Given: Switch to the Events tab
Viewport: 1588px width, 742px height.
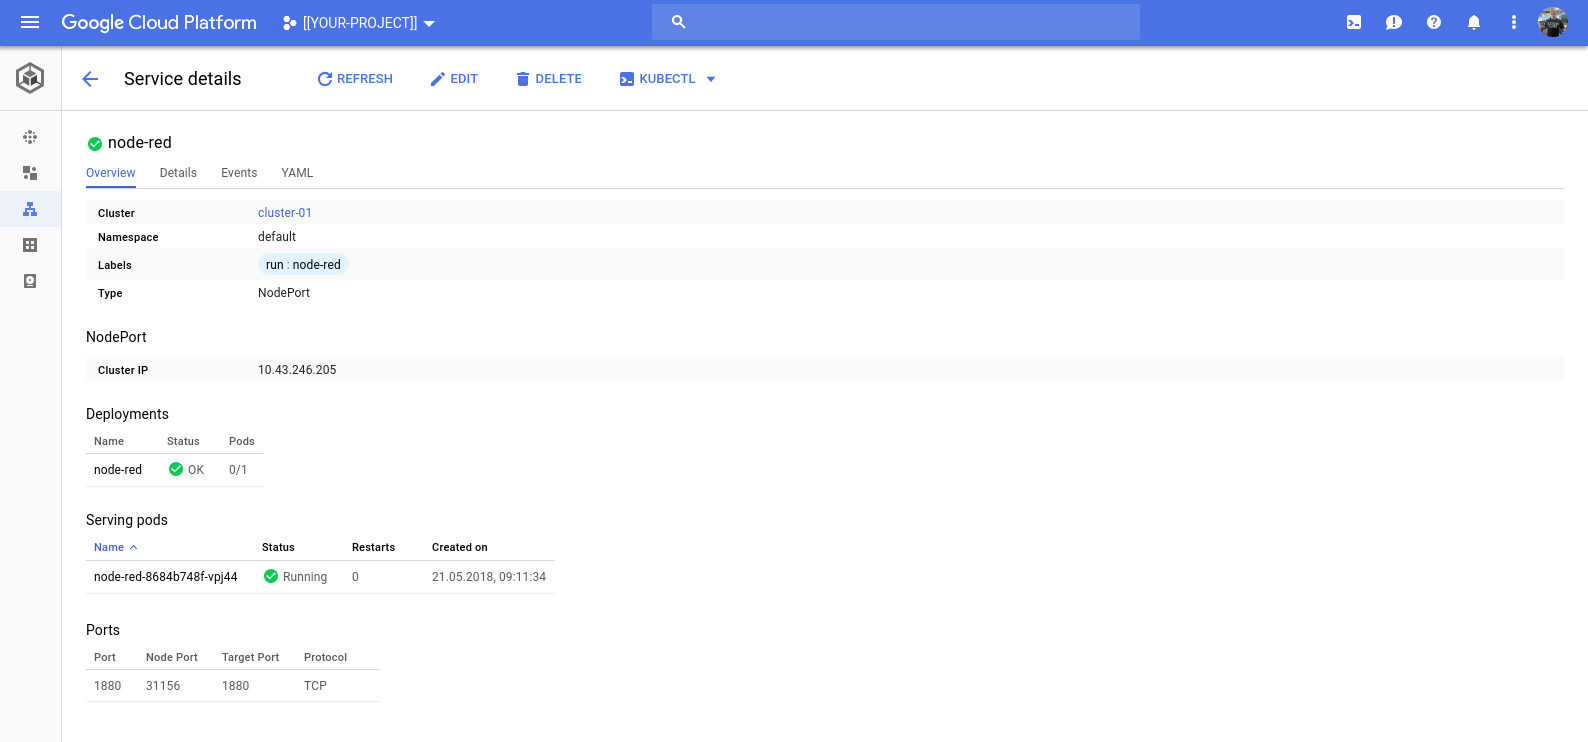Looking at the screenshot, I should [x=239, y=173].
